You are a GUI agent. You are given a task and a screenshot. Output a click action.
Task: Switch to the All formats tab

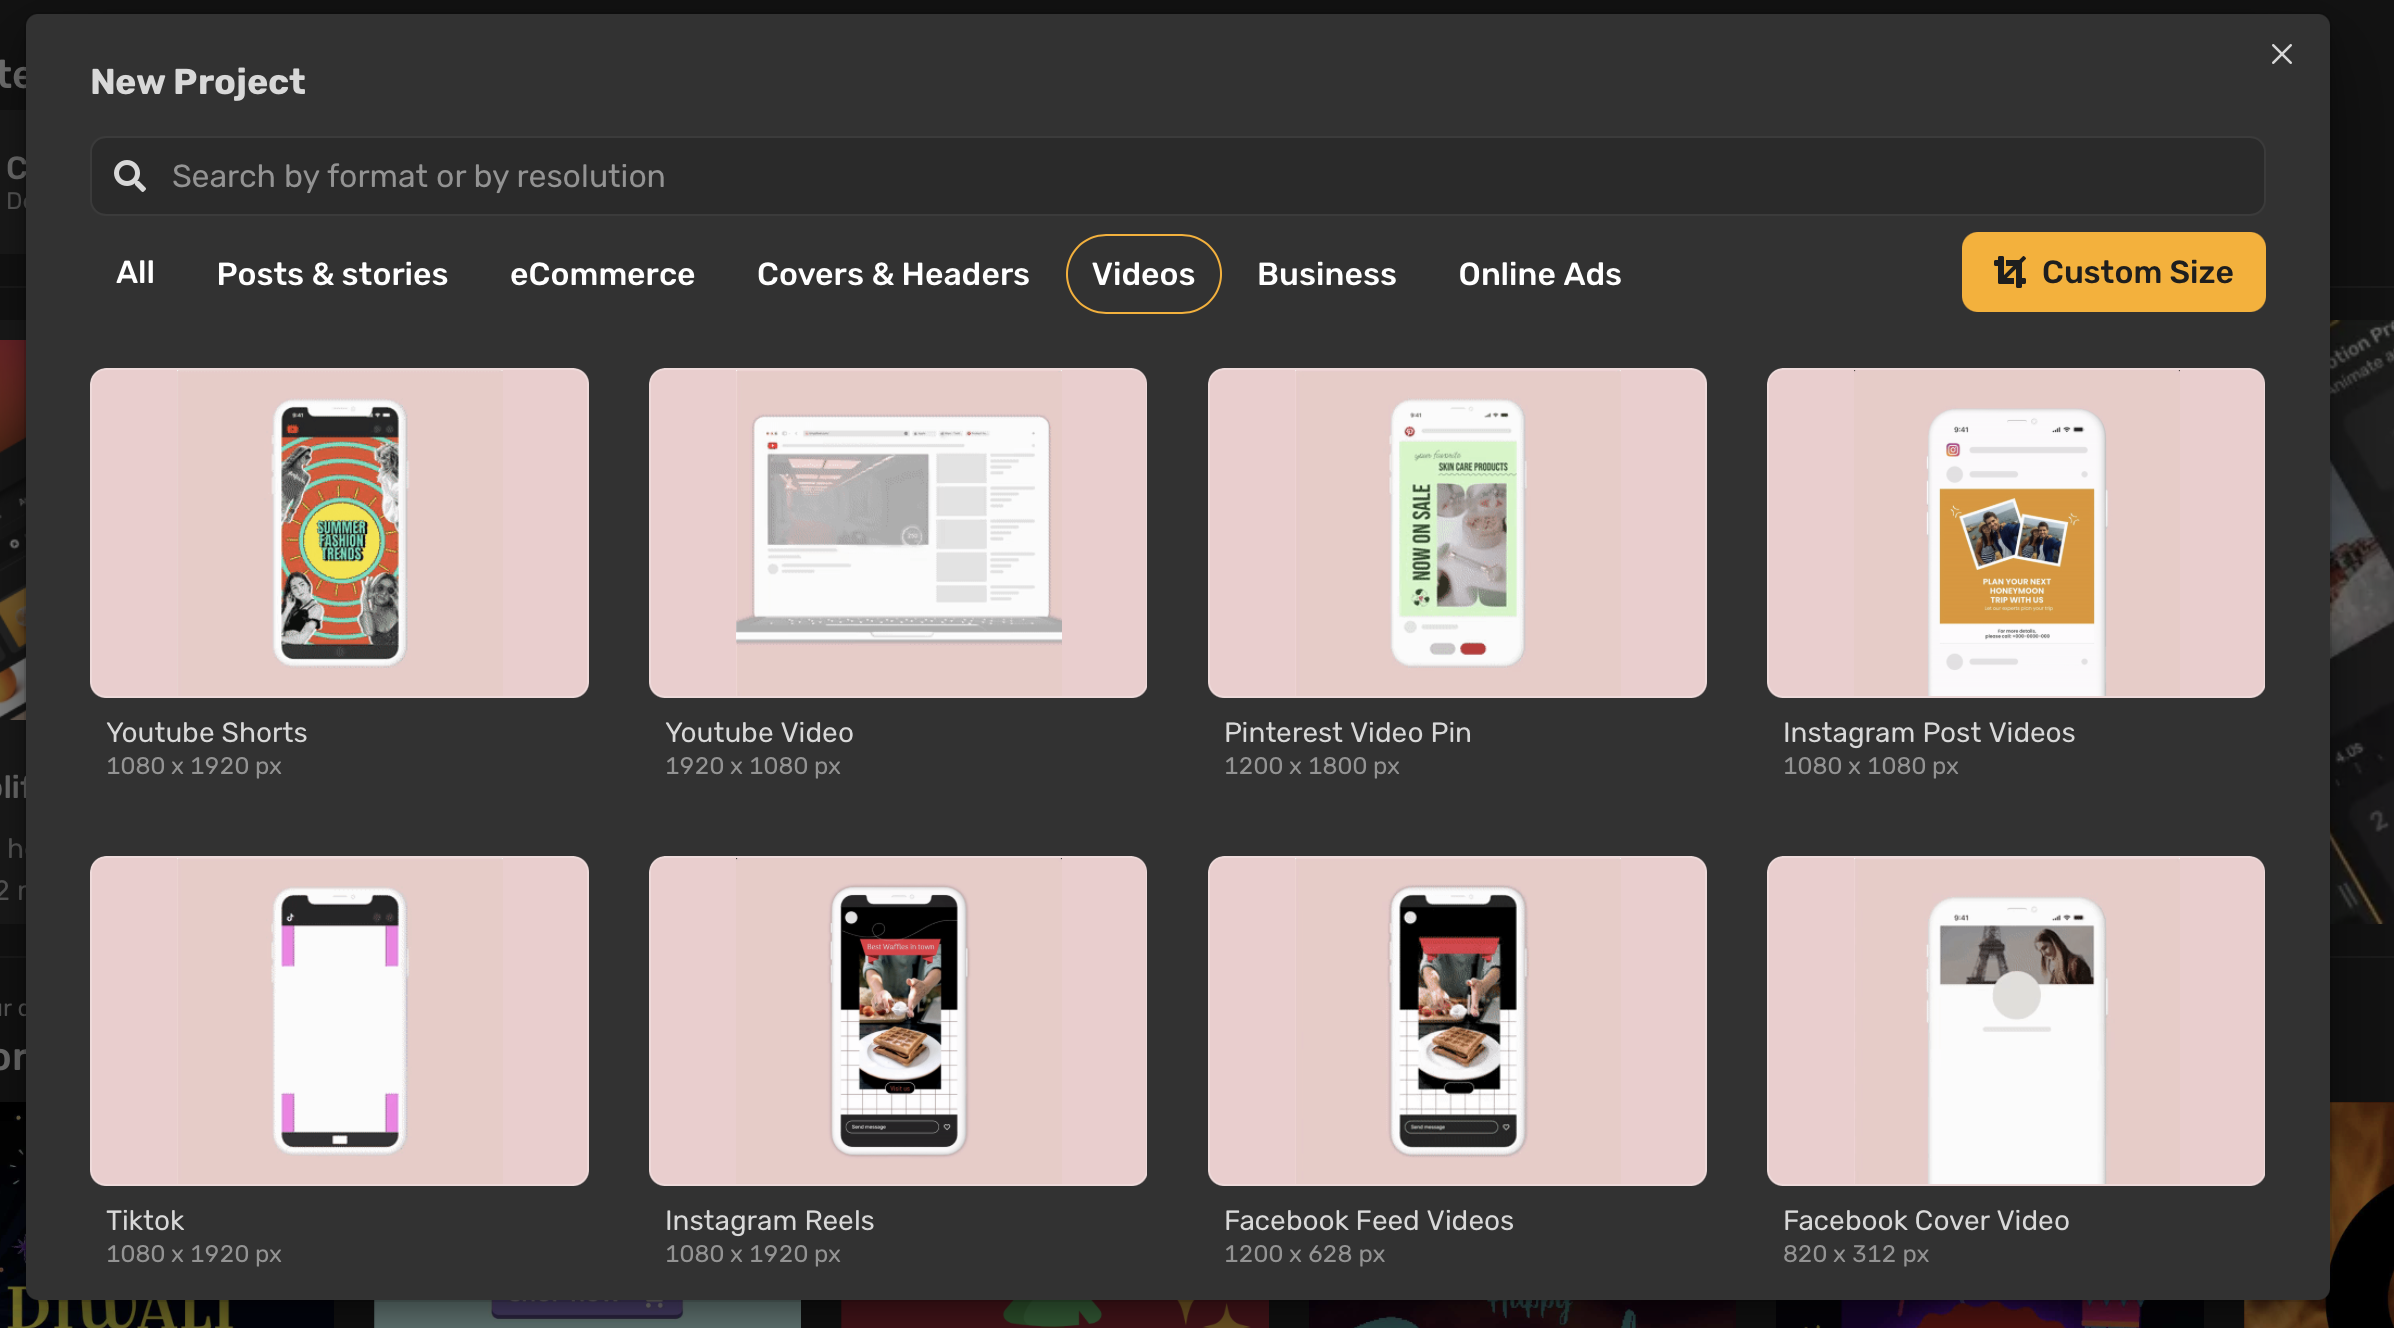136,273
